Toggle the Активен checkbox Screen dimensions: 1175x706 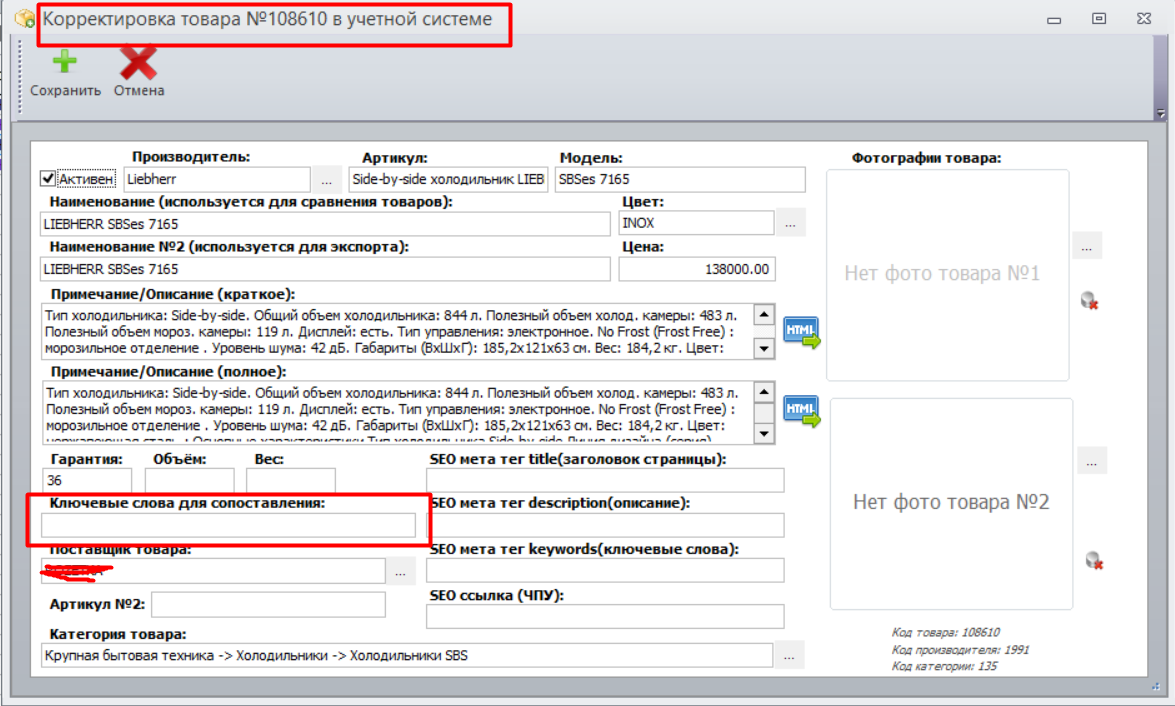click(x=48, y=178)
